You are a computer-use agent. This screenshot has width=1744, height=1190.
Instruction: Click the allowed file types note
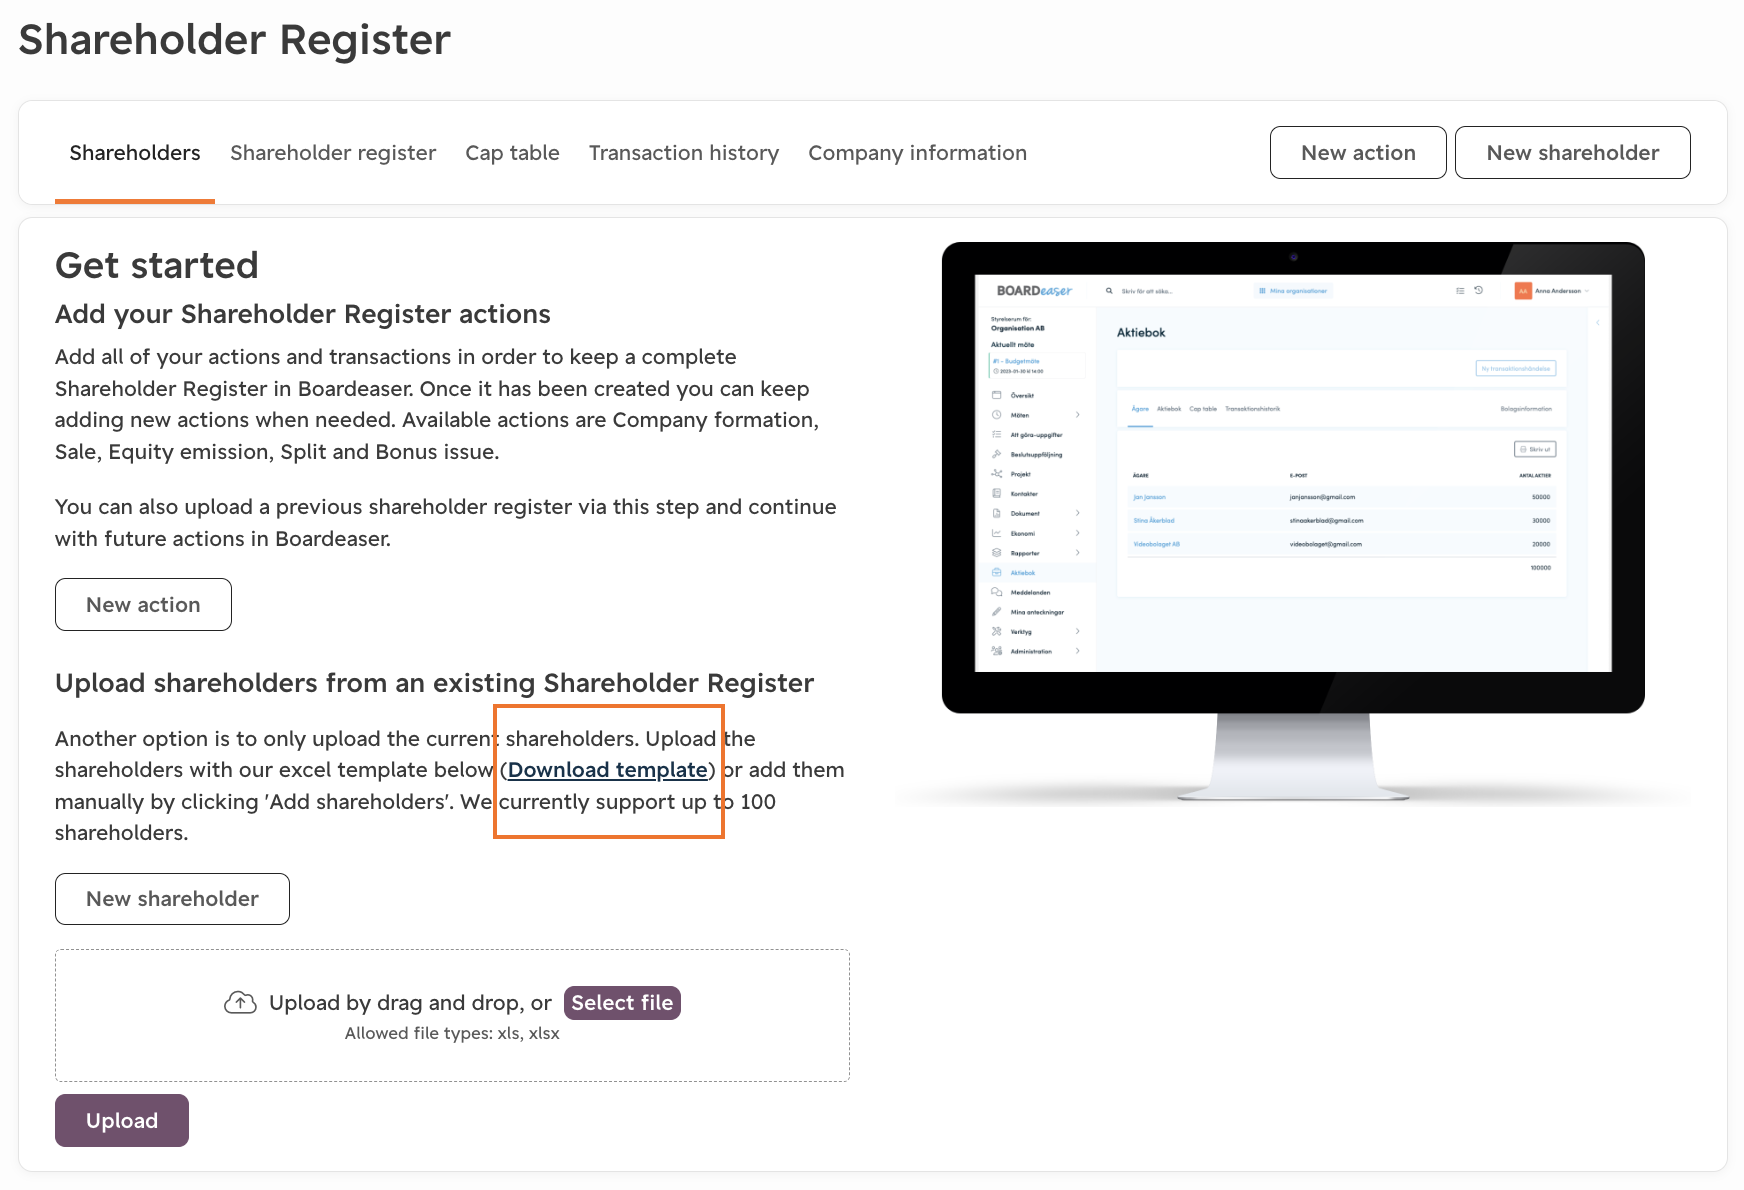coord(452,1033)
